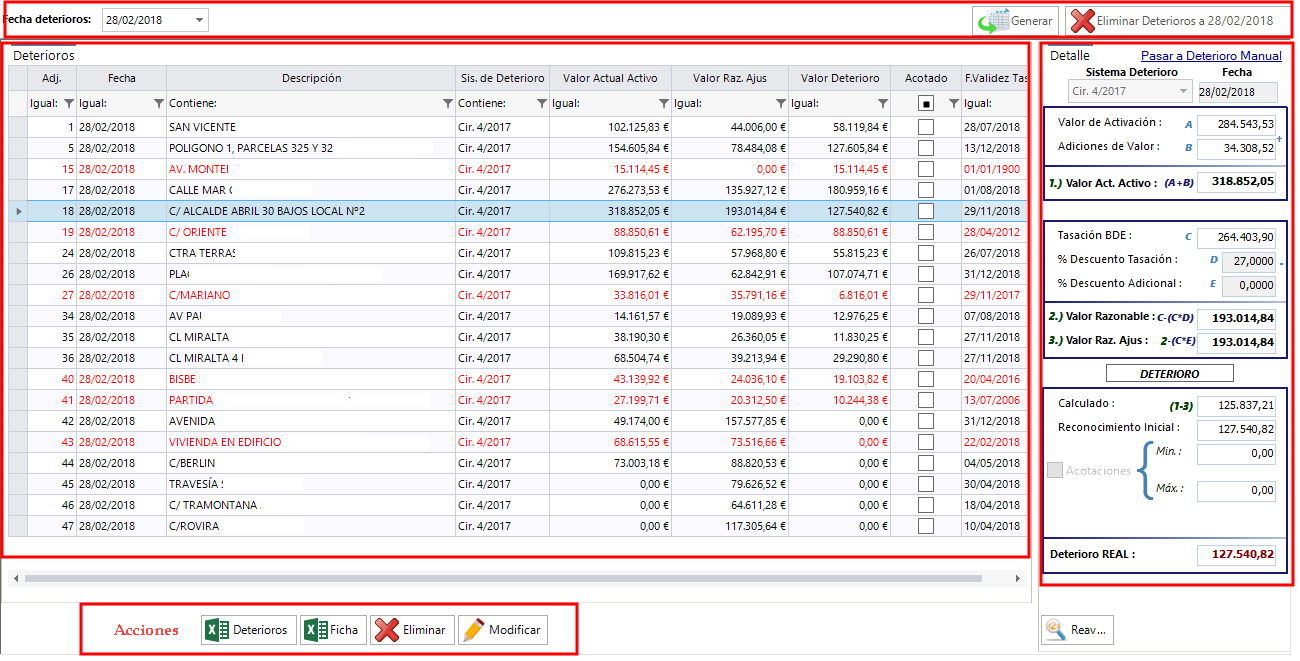Select the C/ROVIRA description cell
The image size is (1300, 661).
(311, 526)
